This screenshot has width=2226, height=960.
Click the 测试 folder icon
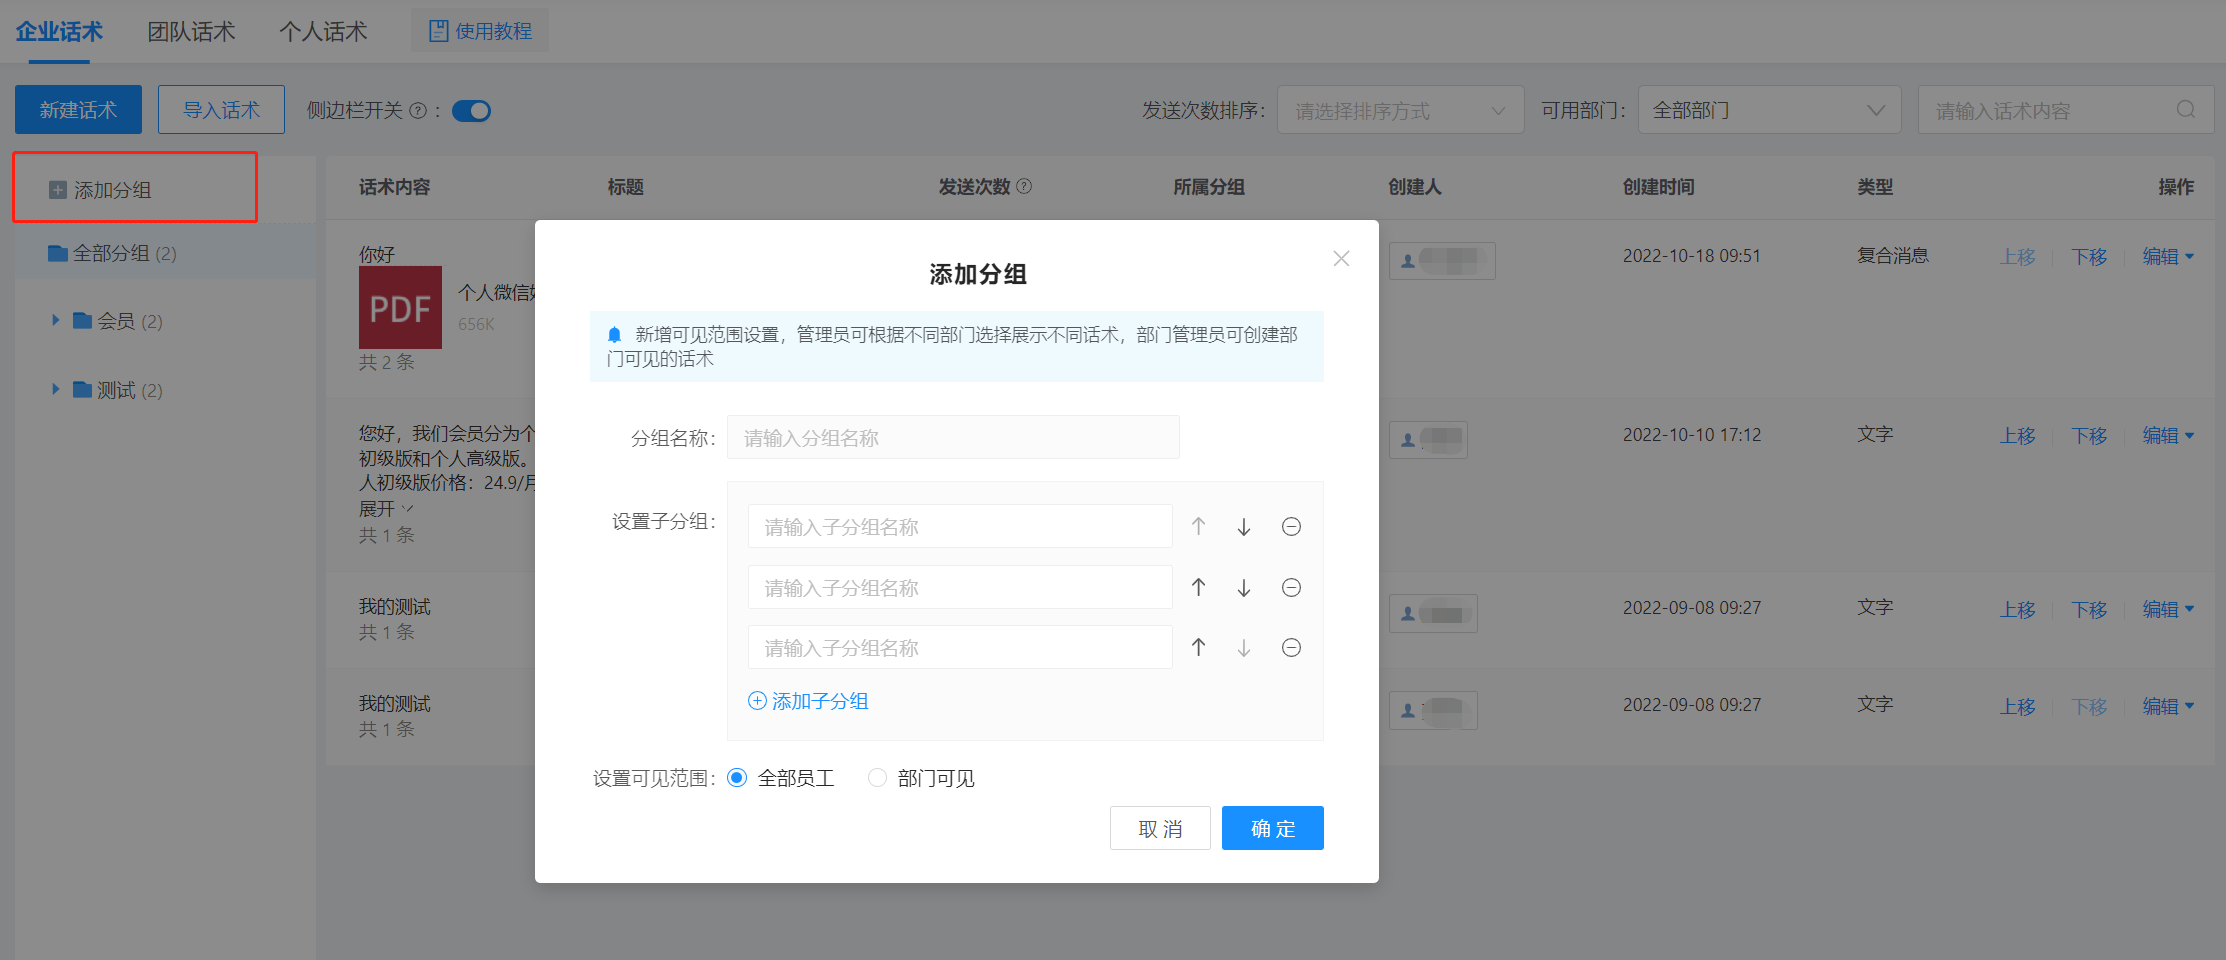pyautogui.click(x=83, y=389)
